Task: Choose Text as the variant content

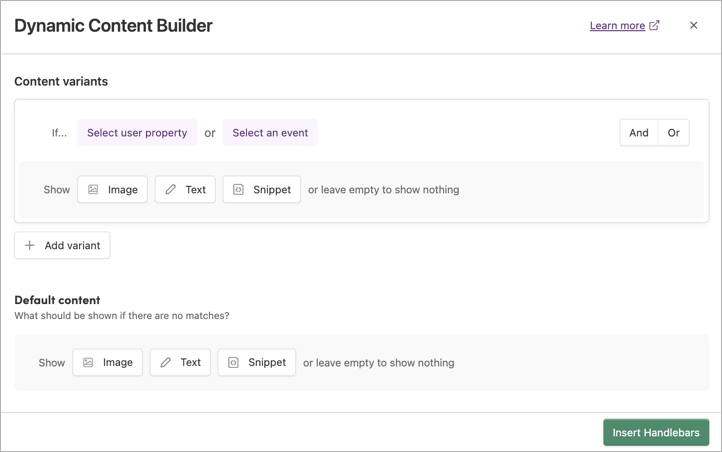Action: pyautogui.click(x=185, y=190)
